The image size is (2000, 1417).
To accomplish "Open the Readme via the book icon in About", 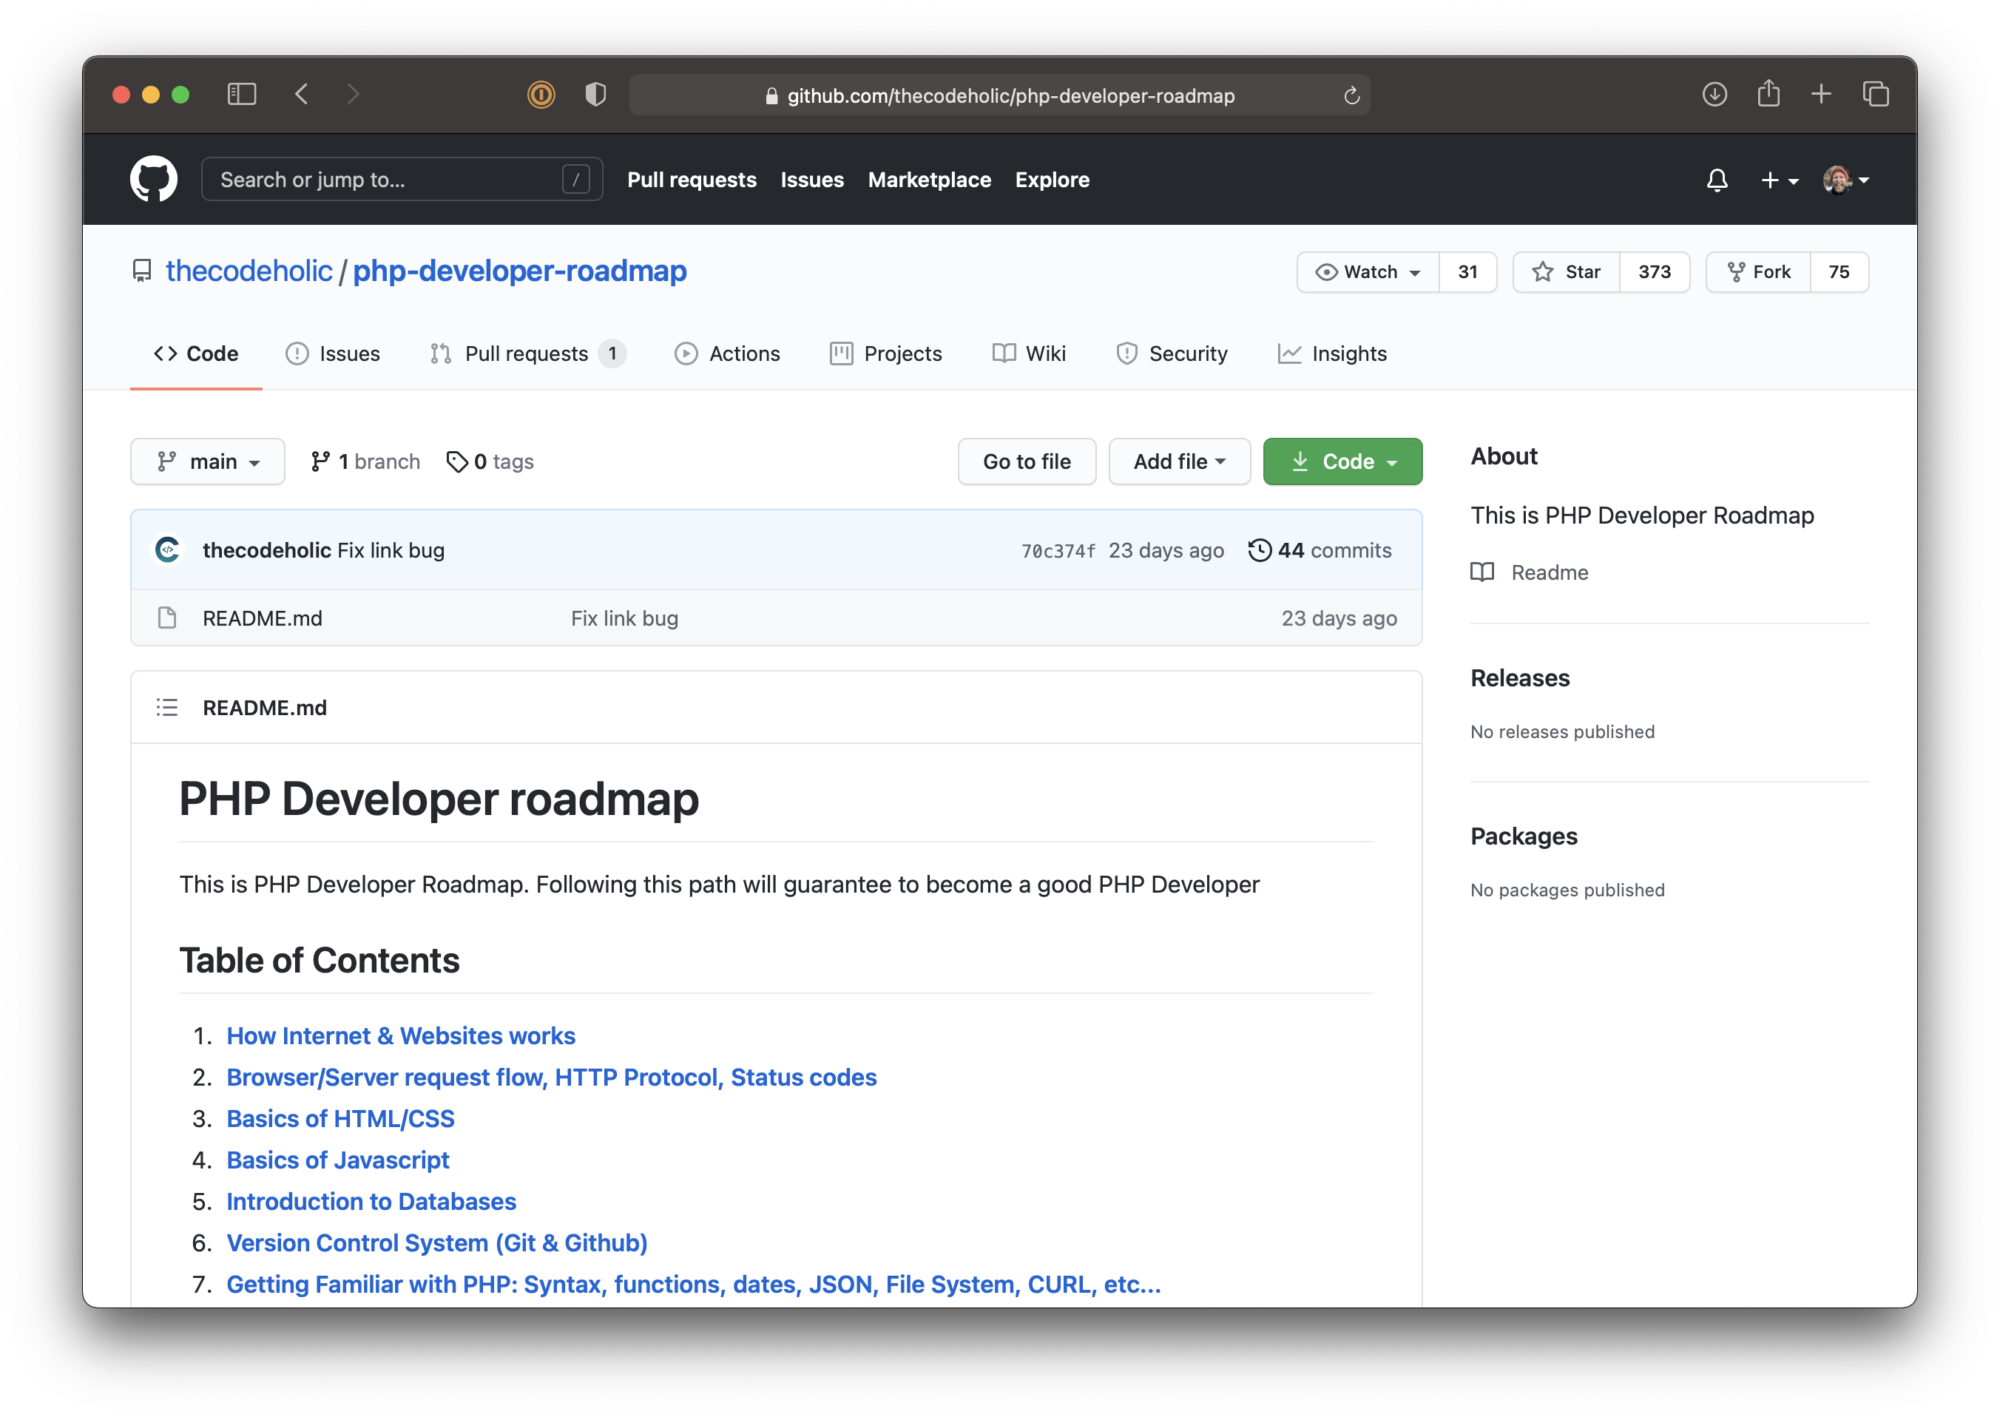I will click(x=1483, y=572).
